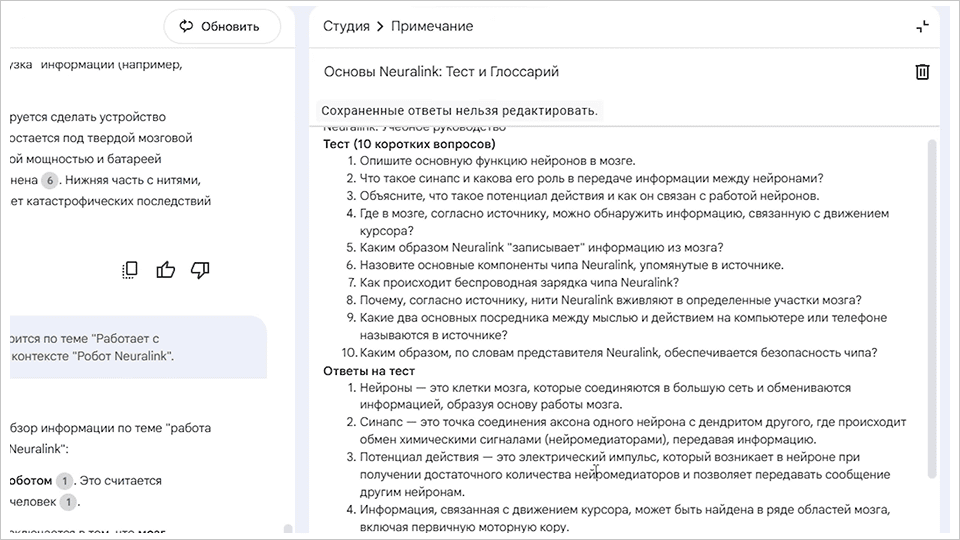Click question 6 about компоненты чипа Neuralink

[571, 265]
